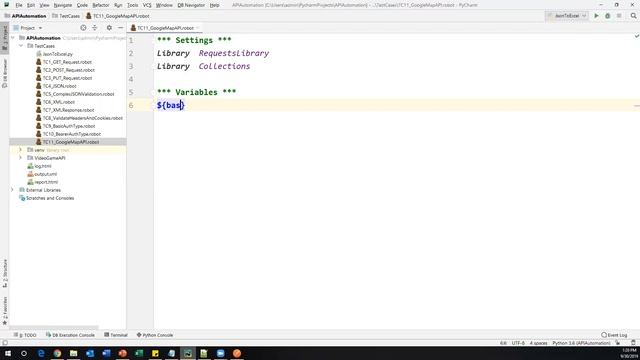The image size is (640, 360).
Task: Toggle the DB Browser side tab
Action: (x=5, y=73)
